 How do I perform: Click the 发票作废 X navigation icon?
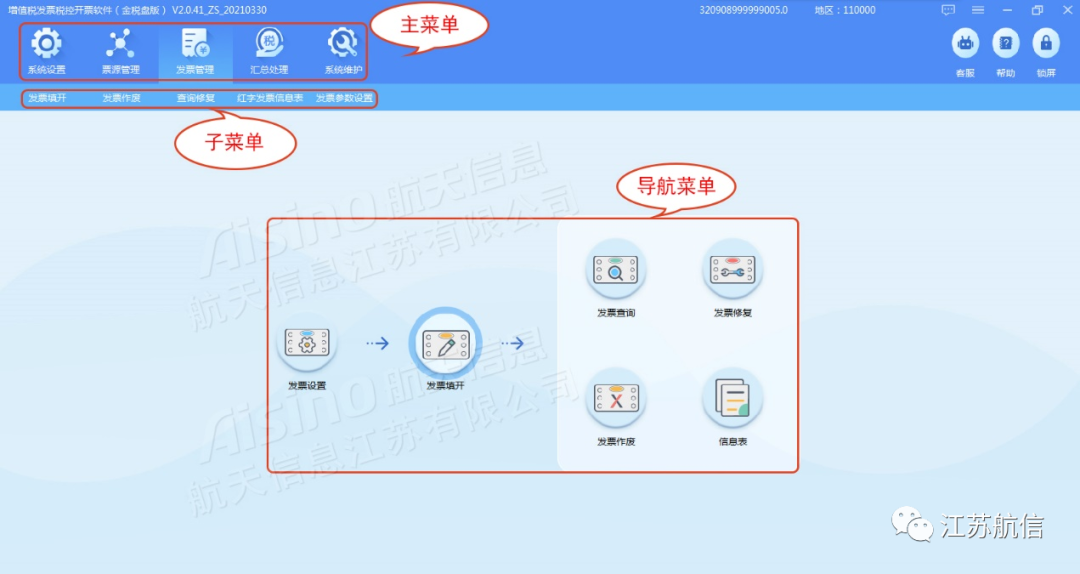(616, 398)
